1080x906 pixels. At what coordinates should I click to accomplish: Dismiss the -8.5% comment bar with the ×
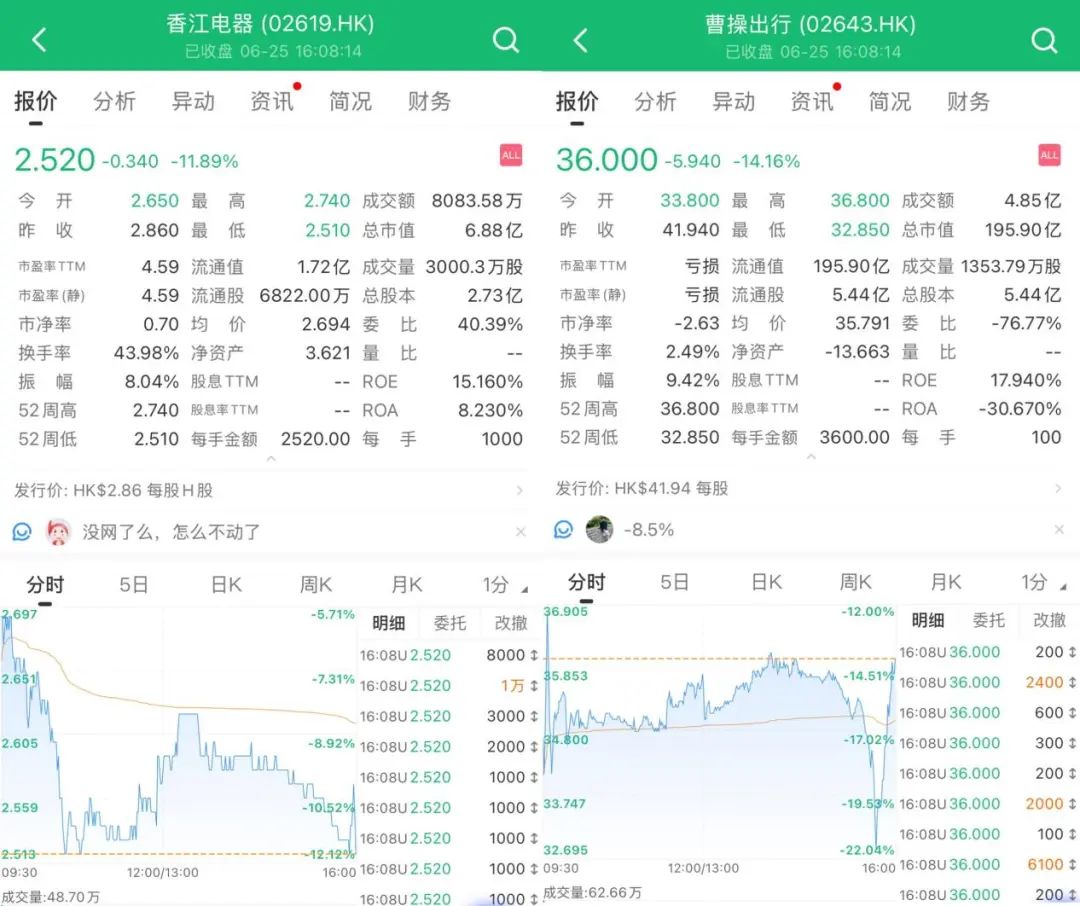1059,529
